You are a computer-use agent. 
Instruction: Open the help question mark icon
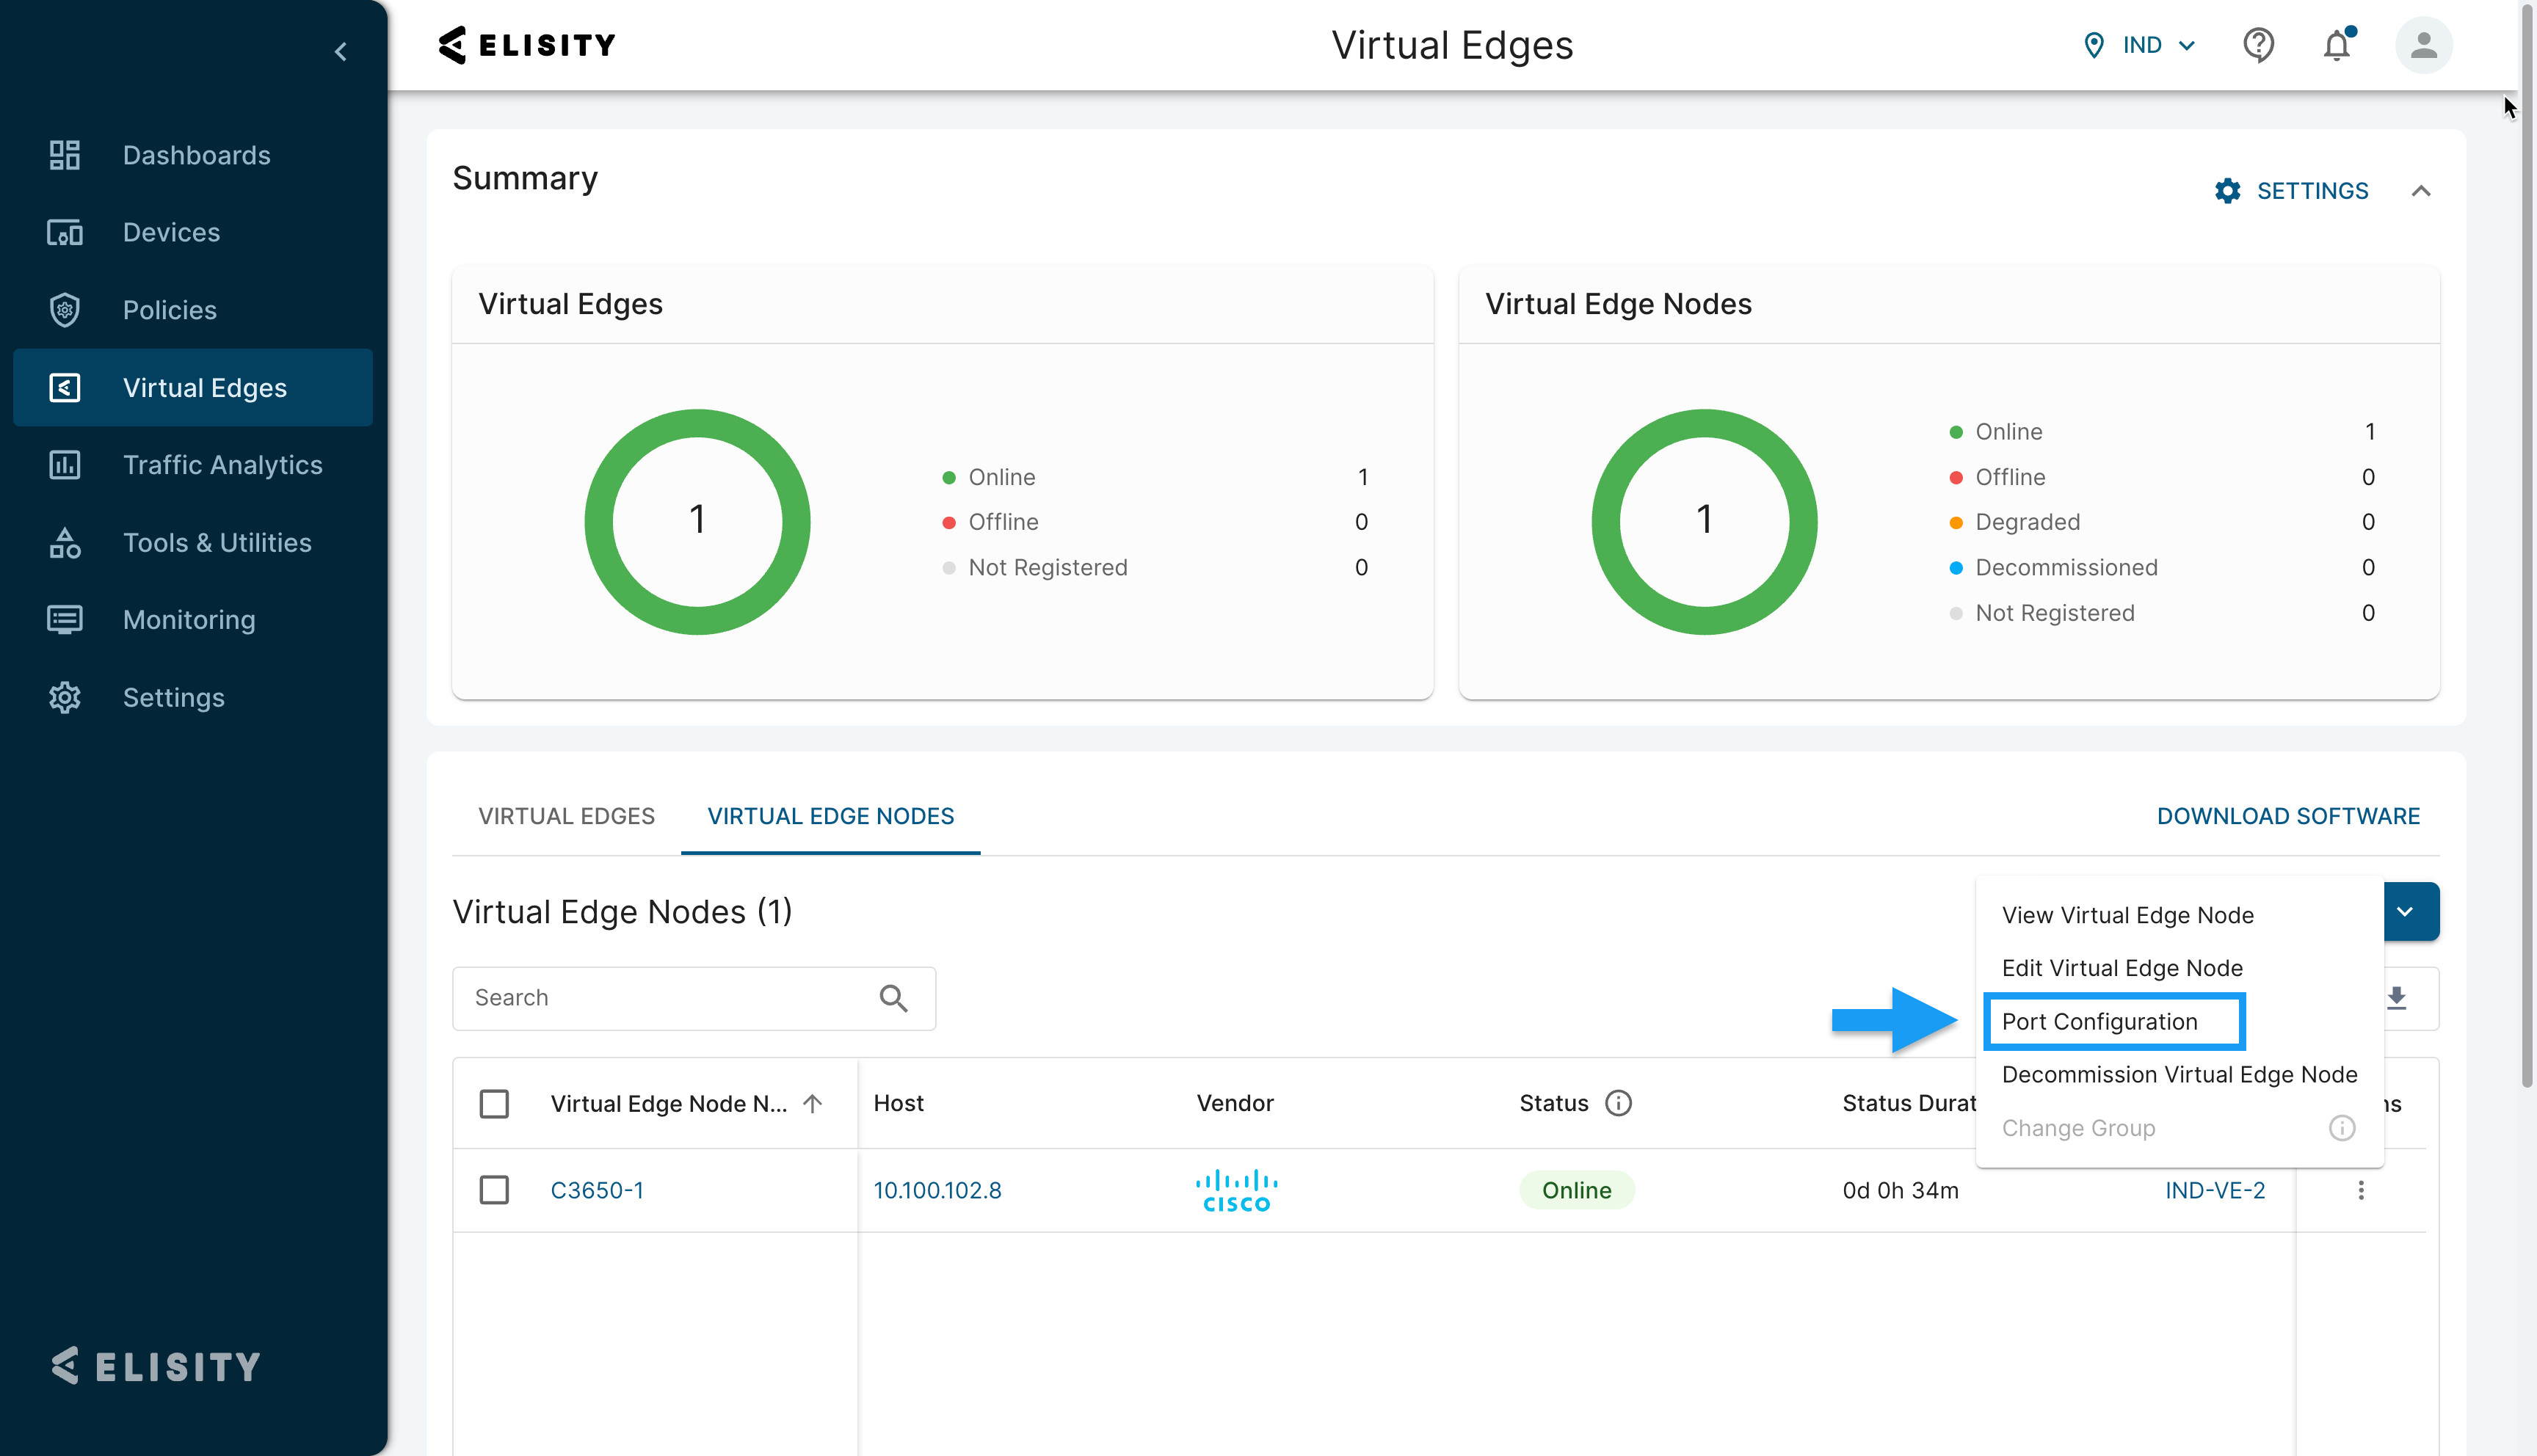click(x=2257, y=44)
